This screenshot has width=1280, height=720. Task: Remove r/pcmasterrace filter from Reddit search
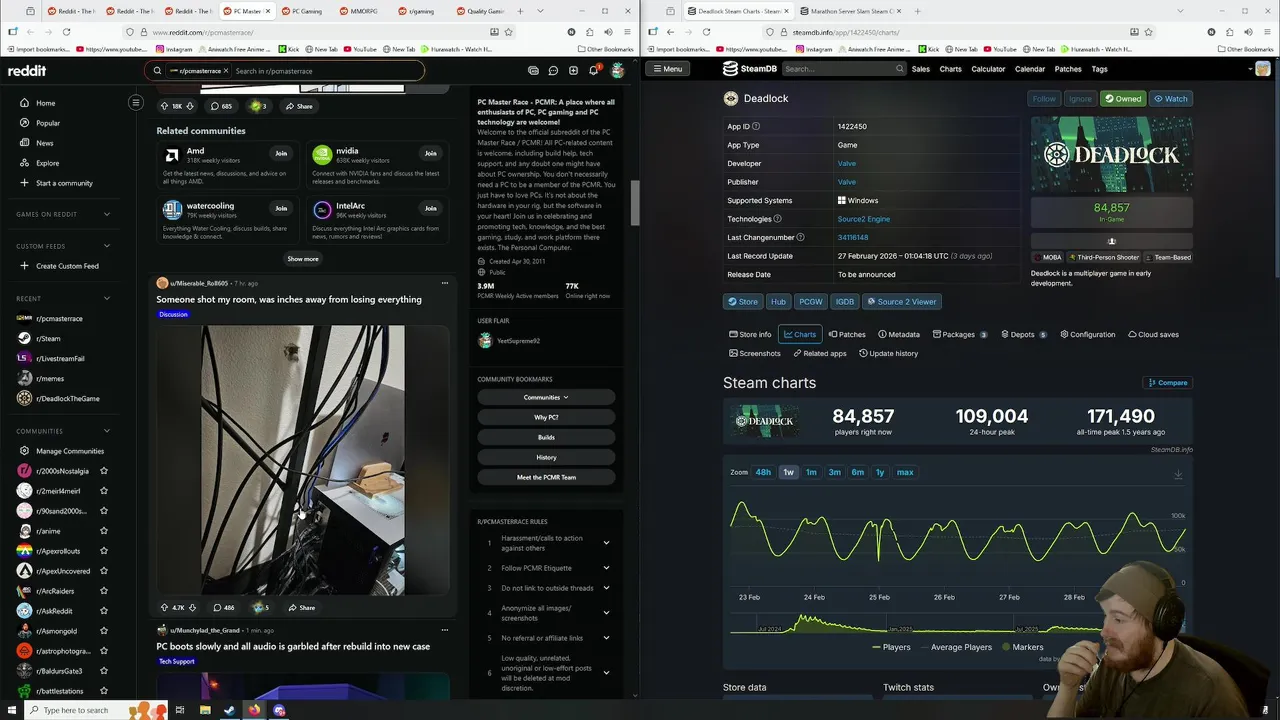point(226,71)
